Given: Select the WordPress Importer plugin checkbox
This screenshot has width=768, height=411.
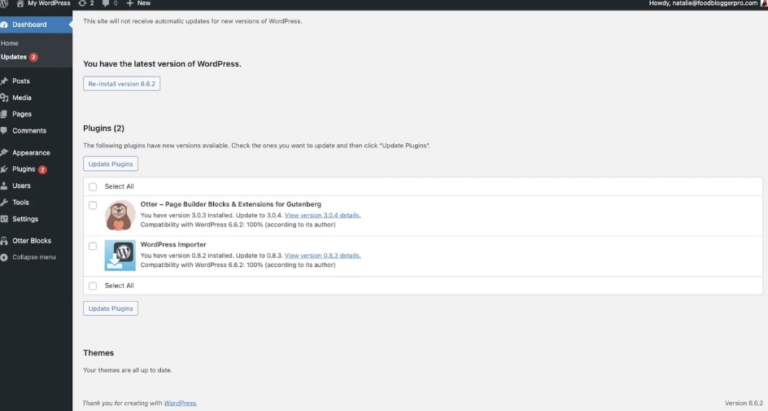Looking at the screenshot, I should tap(93, 245).
